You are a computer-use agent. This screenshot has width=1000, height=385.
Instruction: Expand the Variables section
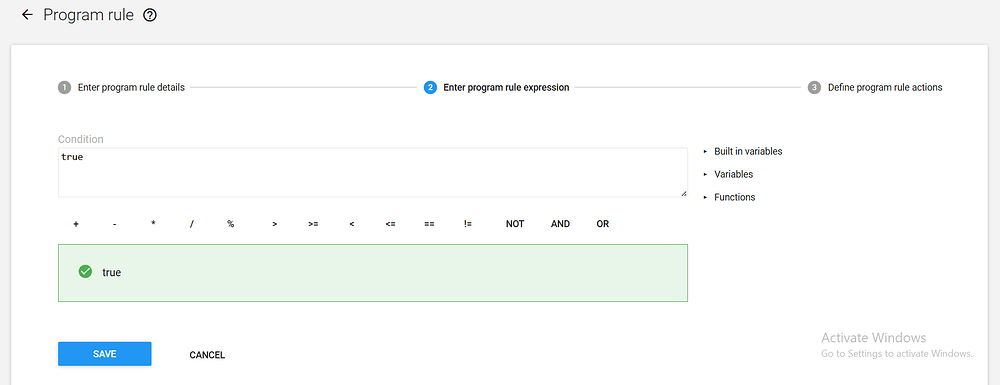pyautogui.click(x=728, y=174)
